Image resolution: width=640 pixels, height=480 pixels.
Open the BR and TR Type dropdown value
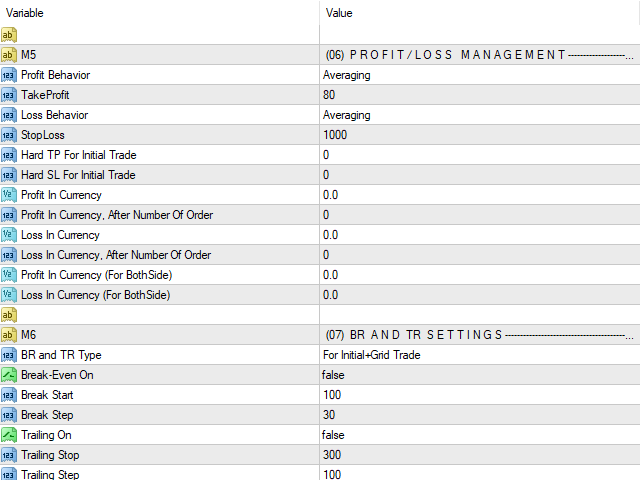point(480,355)
